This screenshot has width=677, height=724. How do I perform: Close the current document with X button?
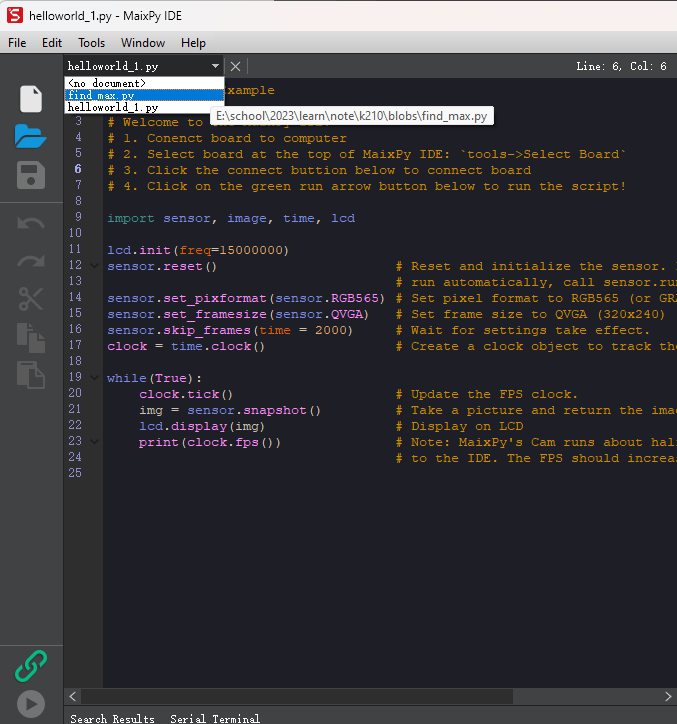(x=236, y=66)
